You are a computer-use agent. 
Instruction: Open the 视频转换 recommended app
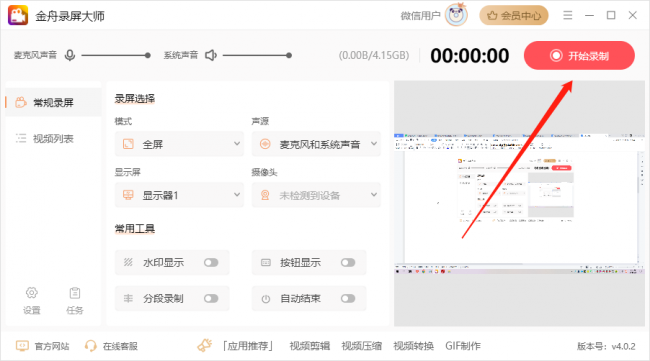click(x=413, y=346)
